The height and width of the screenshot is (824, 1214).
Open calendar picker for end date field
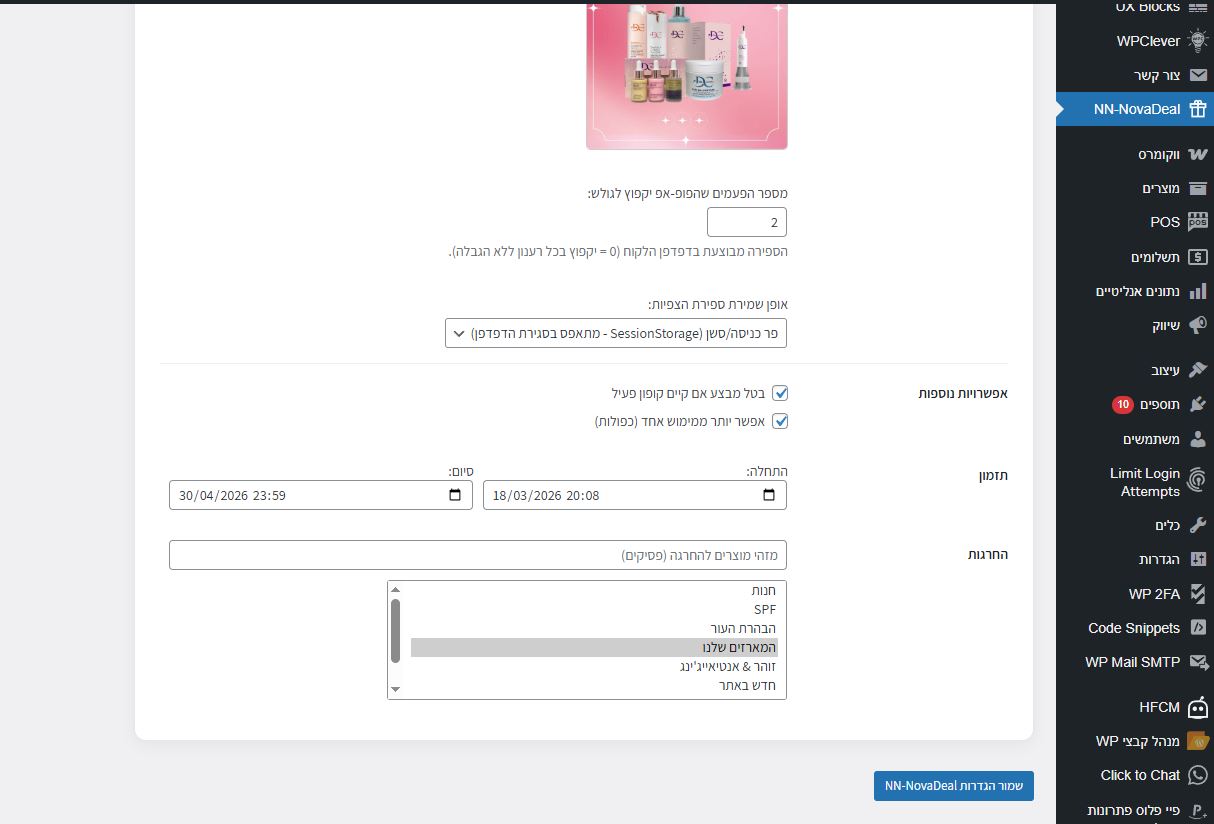(455, 495)
